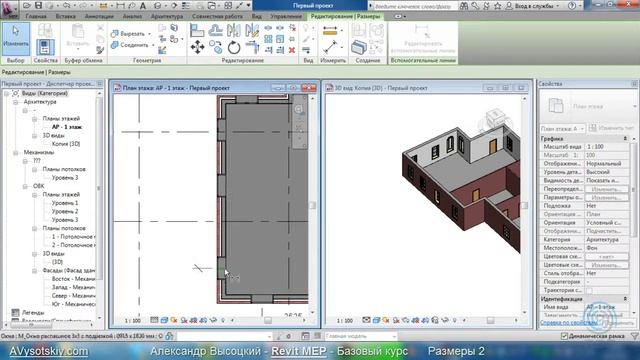Click Изменить button for Параметры о... row

point(607,198)
